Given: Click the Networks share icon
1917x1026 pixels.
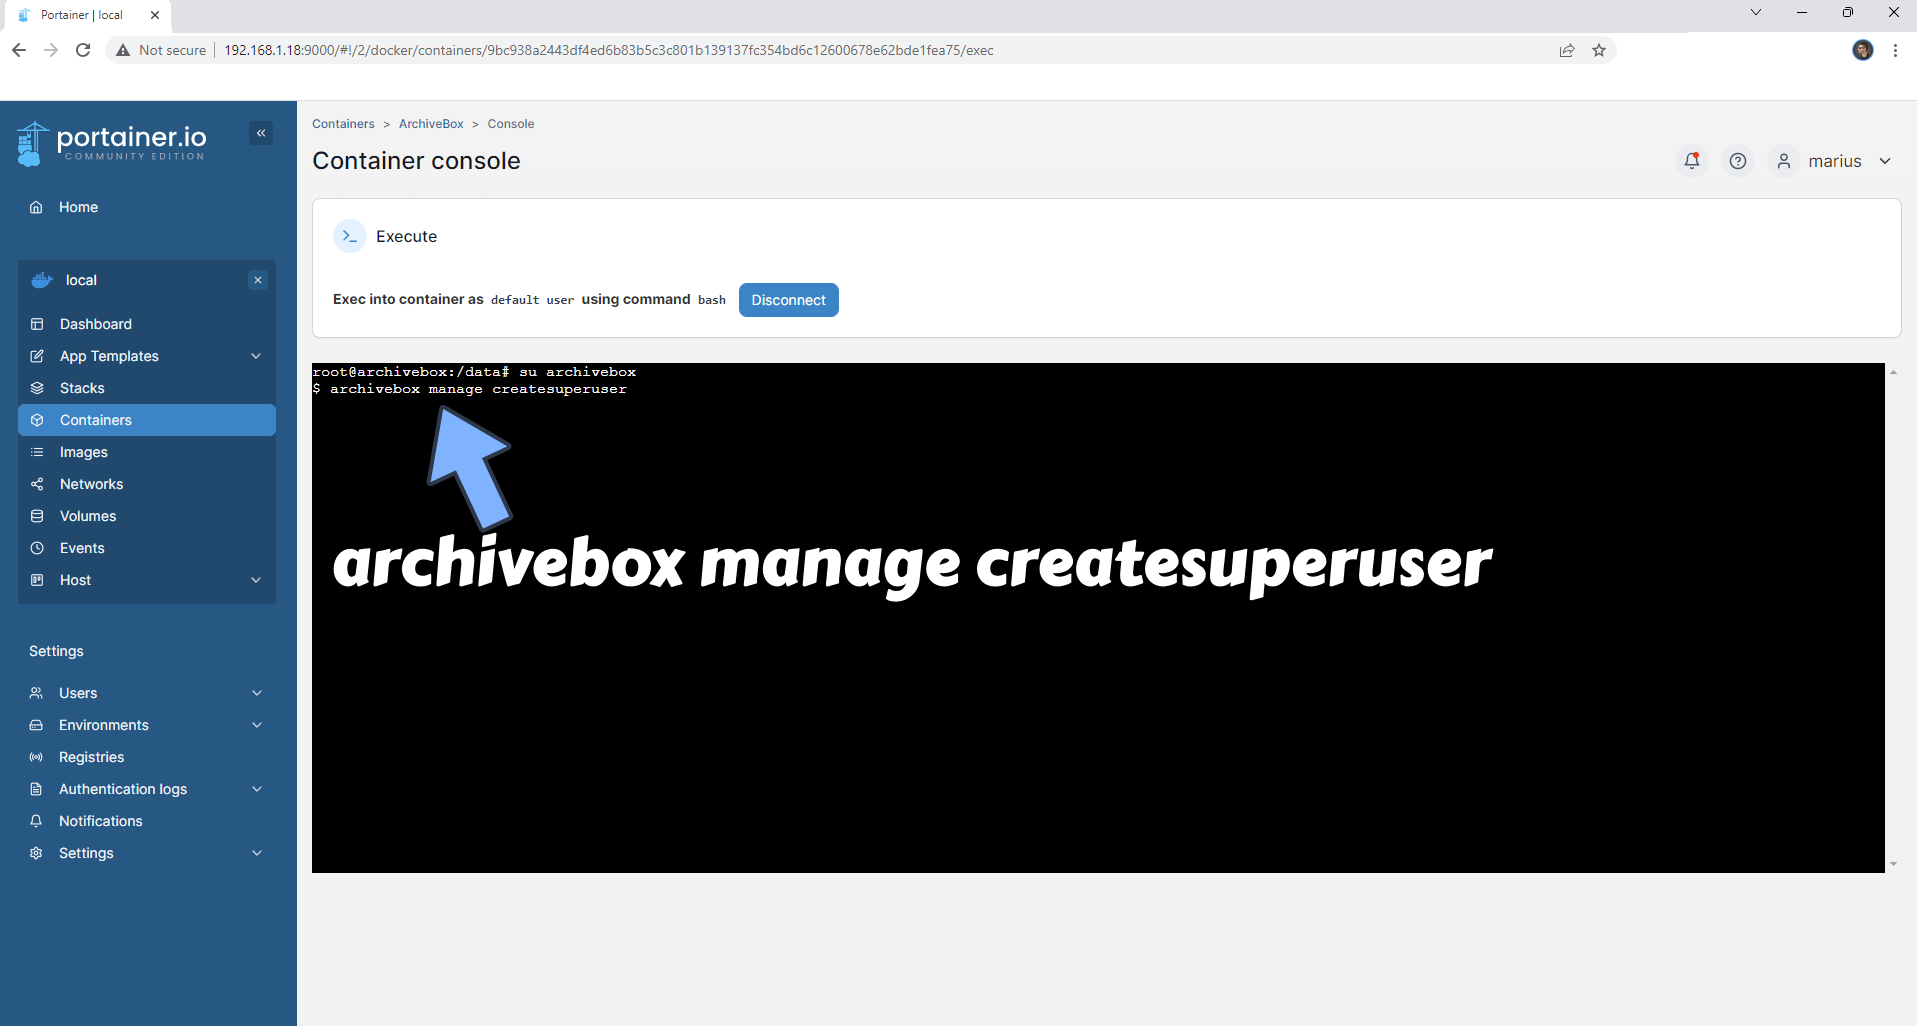Looking at the screenshot, I should pos(37,484).
